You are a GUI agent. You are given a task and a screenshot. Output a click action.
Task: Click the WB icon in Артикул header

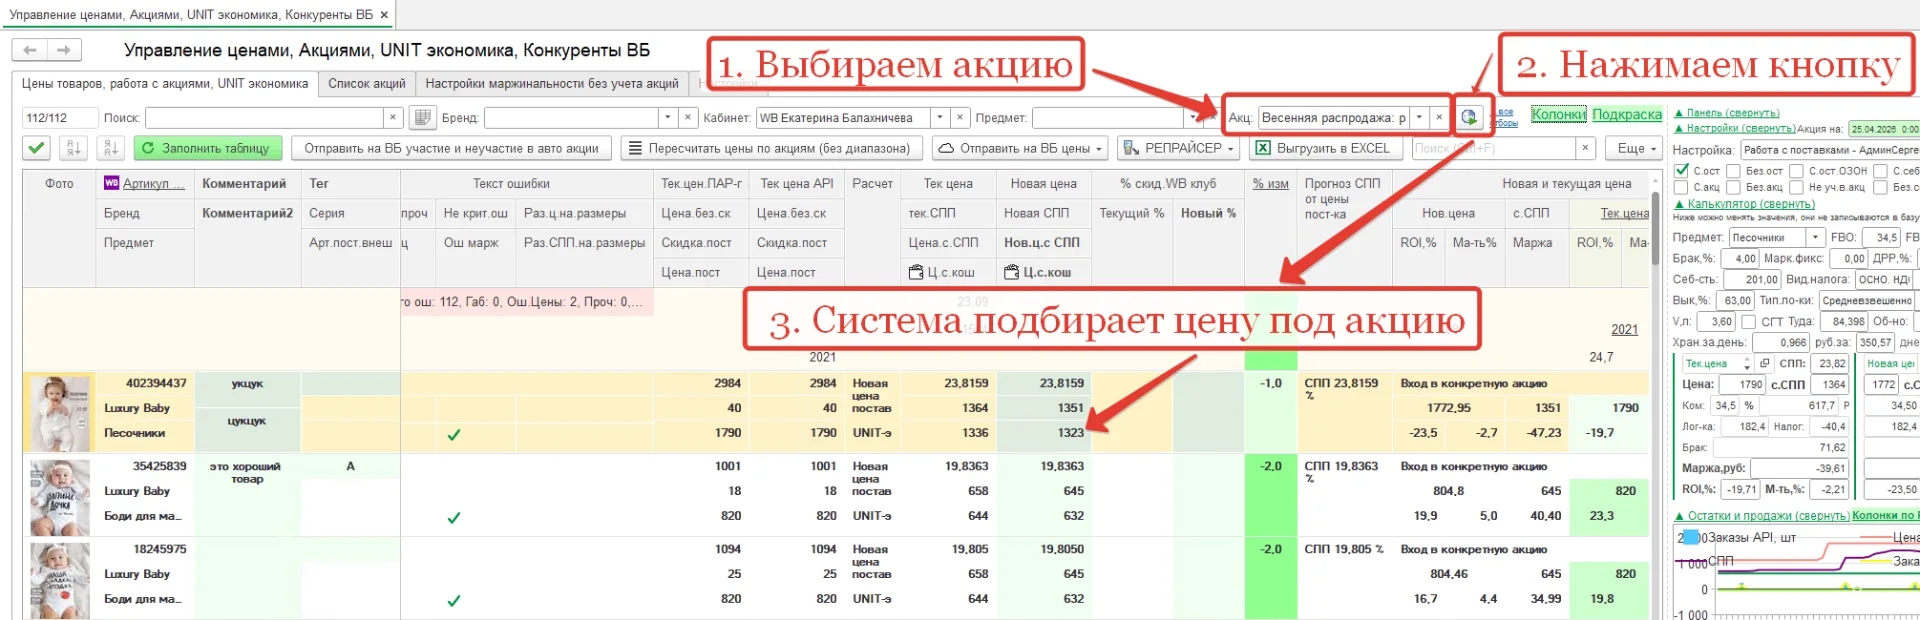pos(111,183)
